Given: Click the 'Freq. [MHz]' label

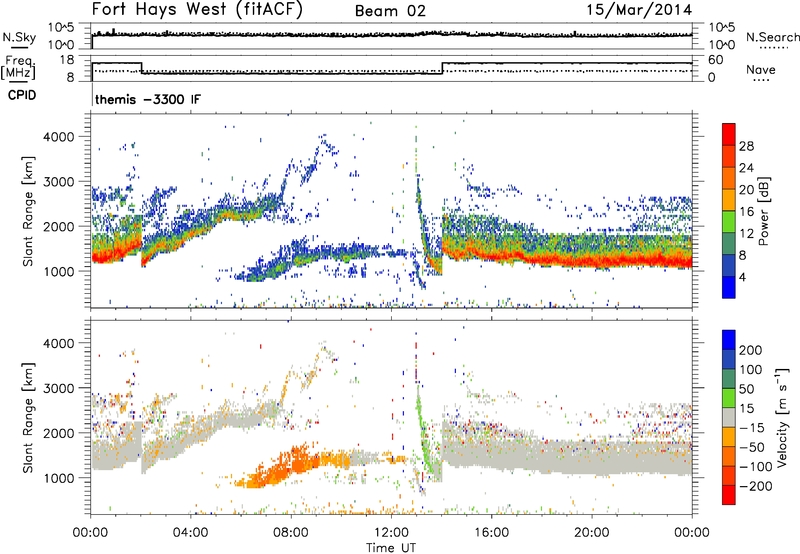Looking at the screenshot, I should pyautogui.click(x=19, y=68).
